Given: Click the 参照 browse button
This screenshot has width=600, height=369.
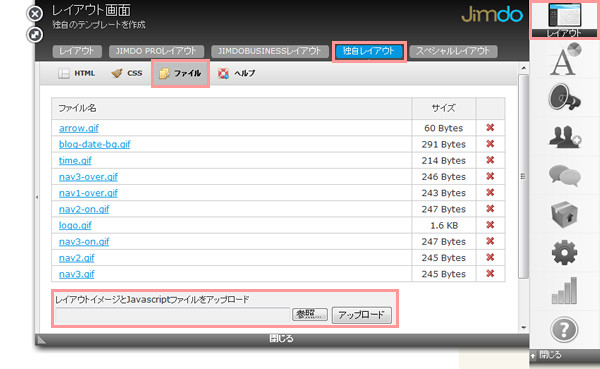Looking at the screenshot, I should tap(310, 315).
